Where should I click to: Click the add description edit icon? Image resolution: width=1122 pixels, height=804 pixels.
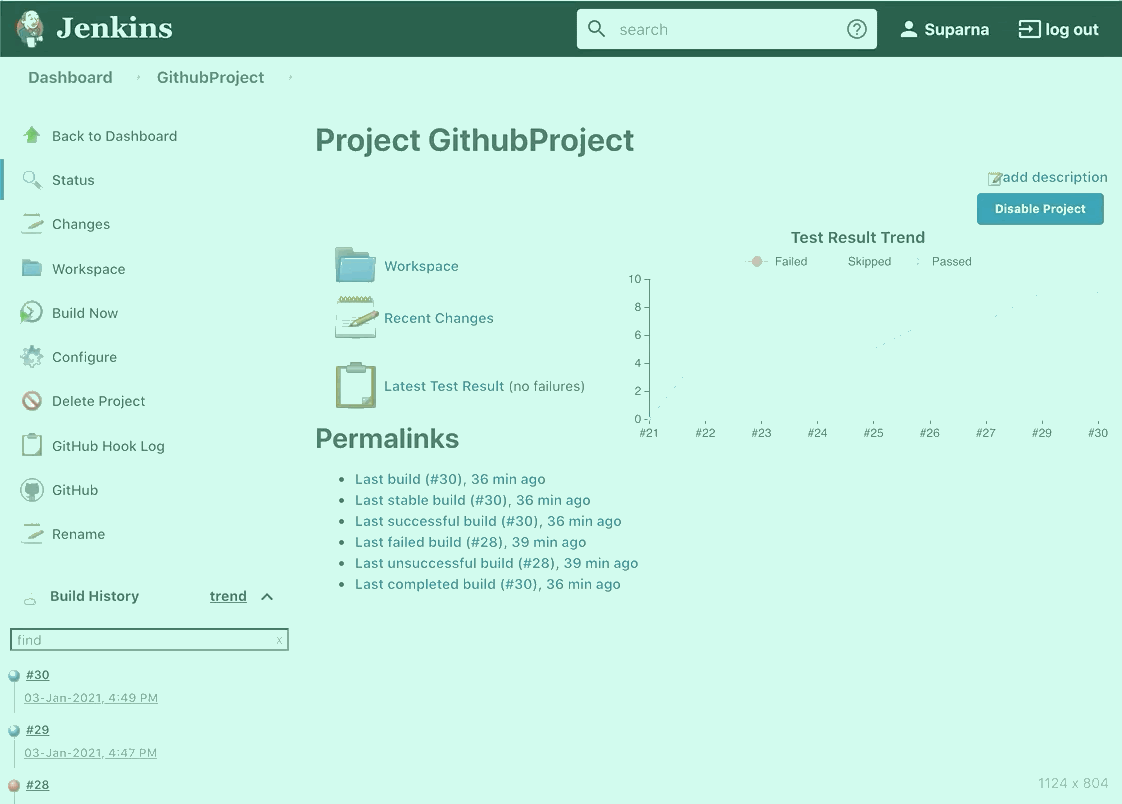995,178
